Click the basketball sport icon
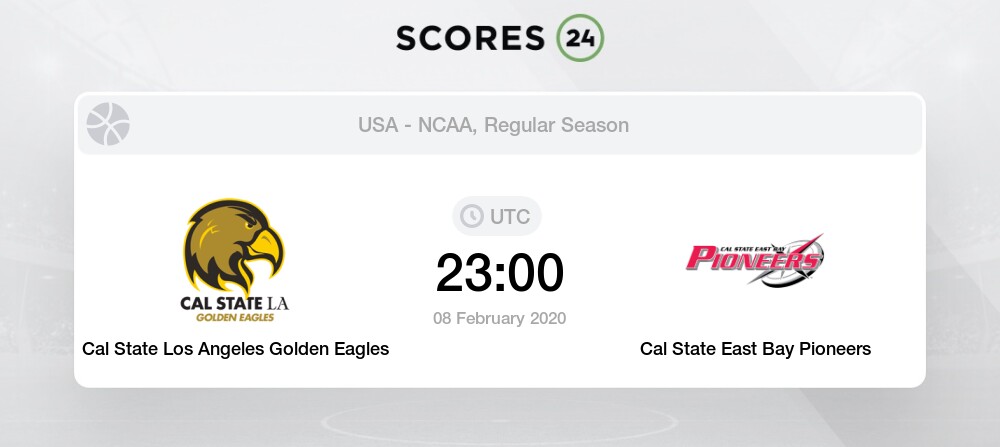 tap(108, 124)
